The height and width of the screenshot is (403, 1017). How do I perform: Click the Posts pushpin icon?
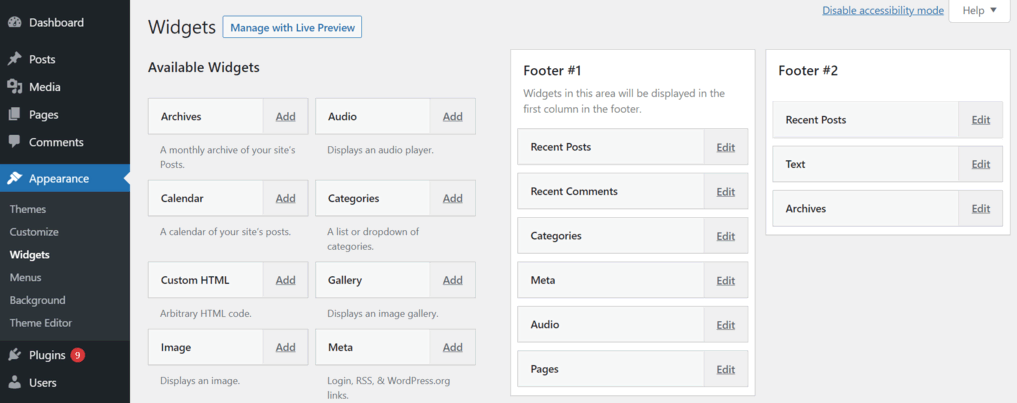point(15,59)
